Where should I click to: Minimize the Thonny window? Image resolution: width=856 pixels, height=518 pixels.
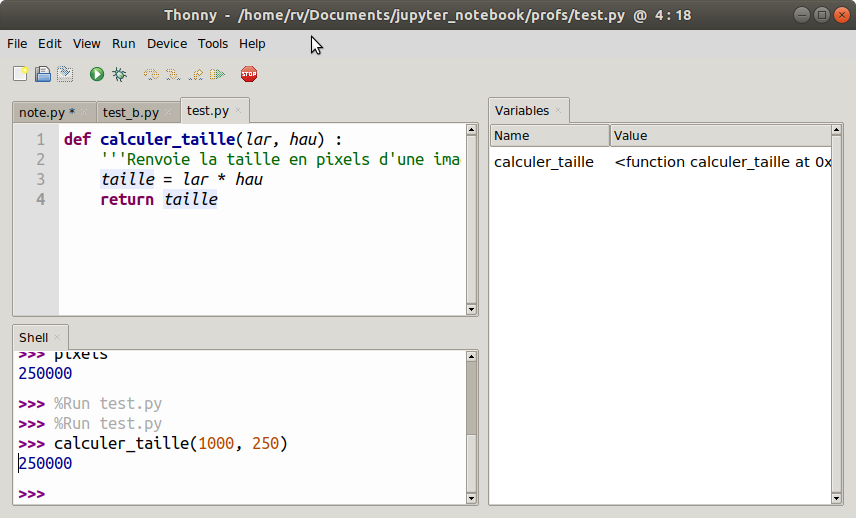(x=801, y=15)
